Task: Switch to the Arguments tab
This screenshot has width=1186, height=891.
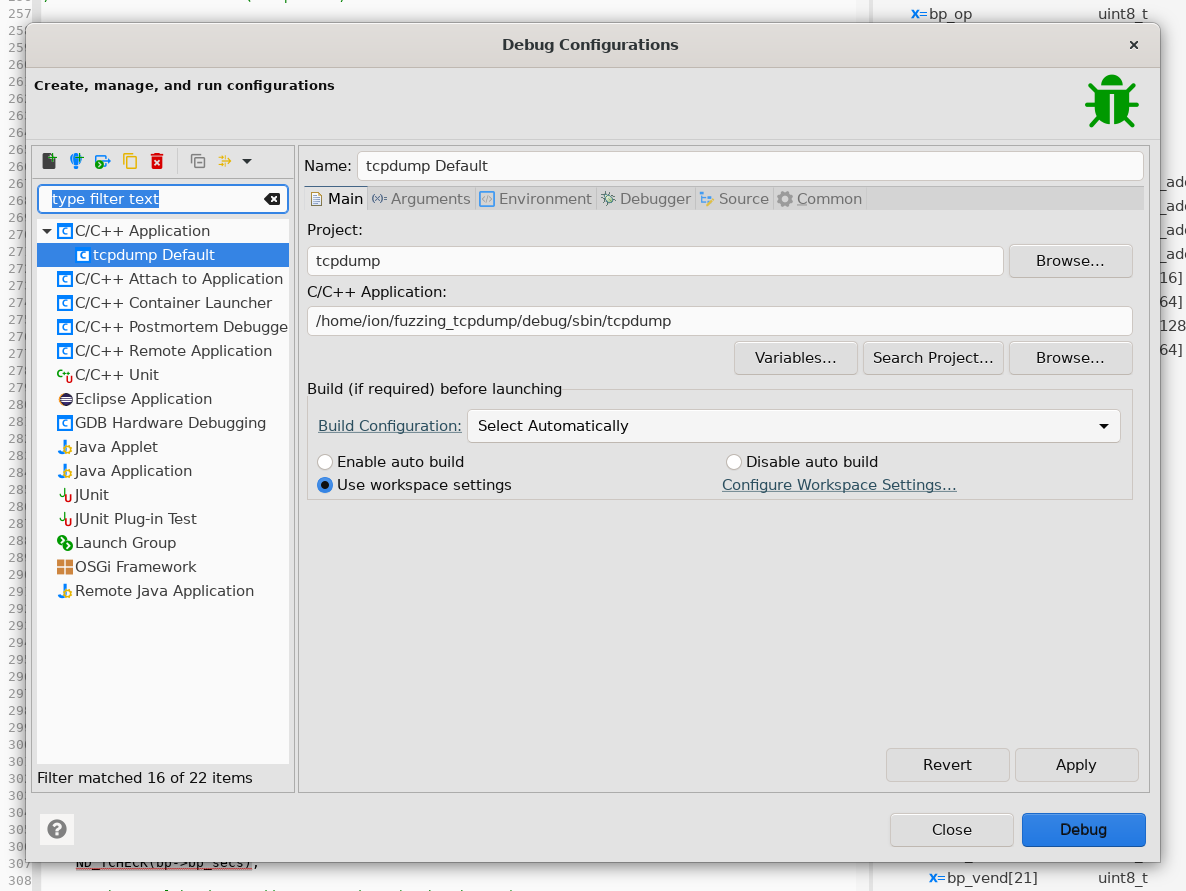Action: click(421, 199)
